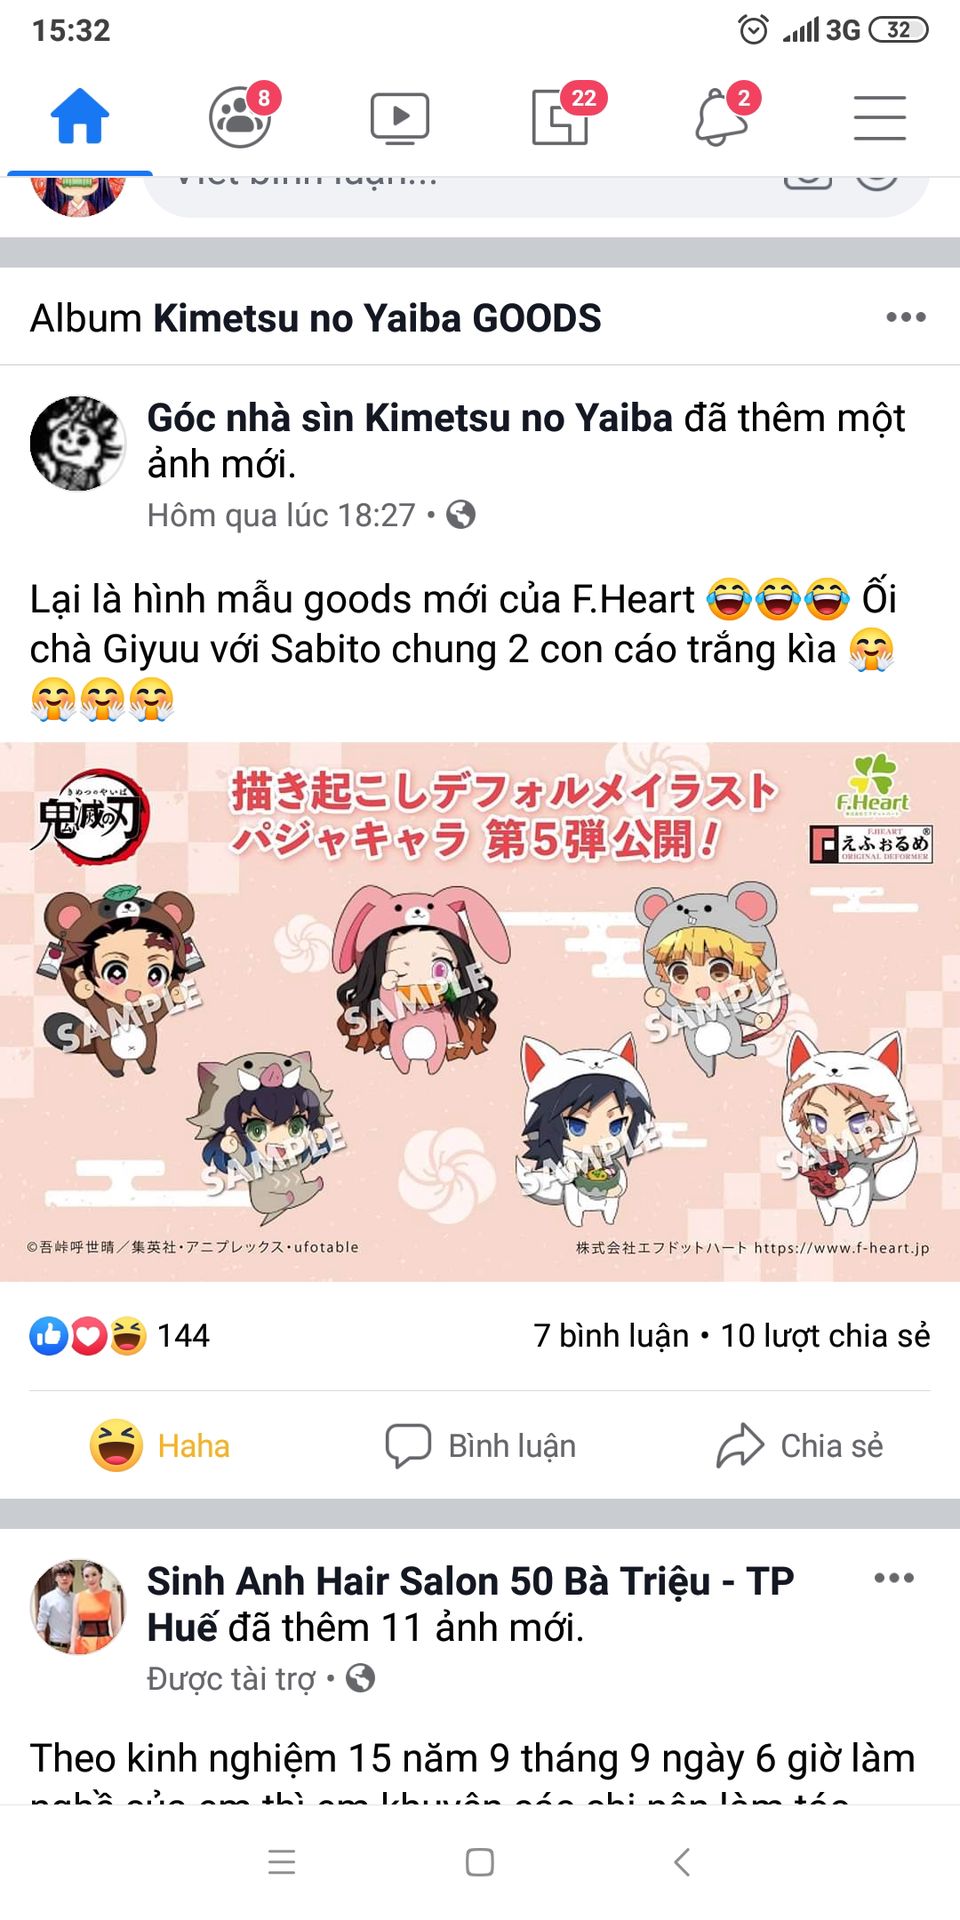This screenshot has width=960, height=1920.
Task: Tap the Android back navigation button
Action: click(682, 1862)
